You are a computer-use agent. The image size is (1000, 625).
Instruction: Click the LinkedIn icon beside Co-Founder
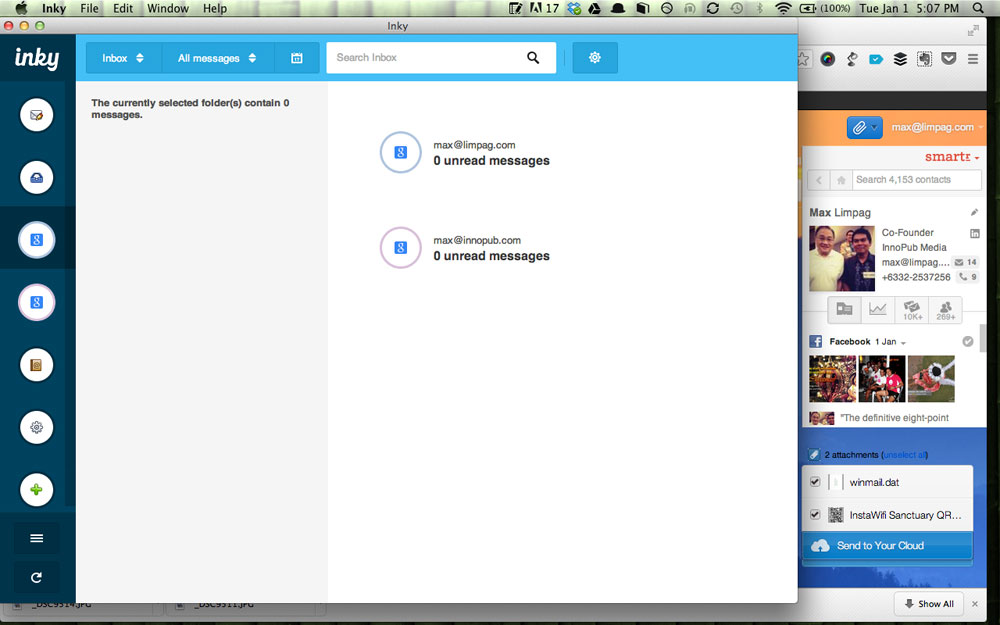(x=974, y=233)
